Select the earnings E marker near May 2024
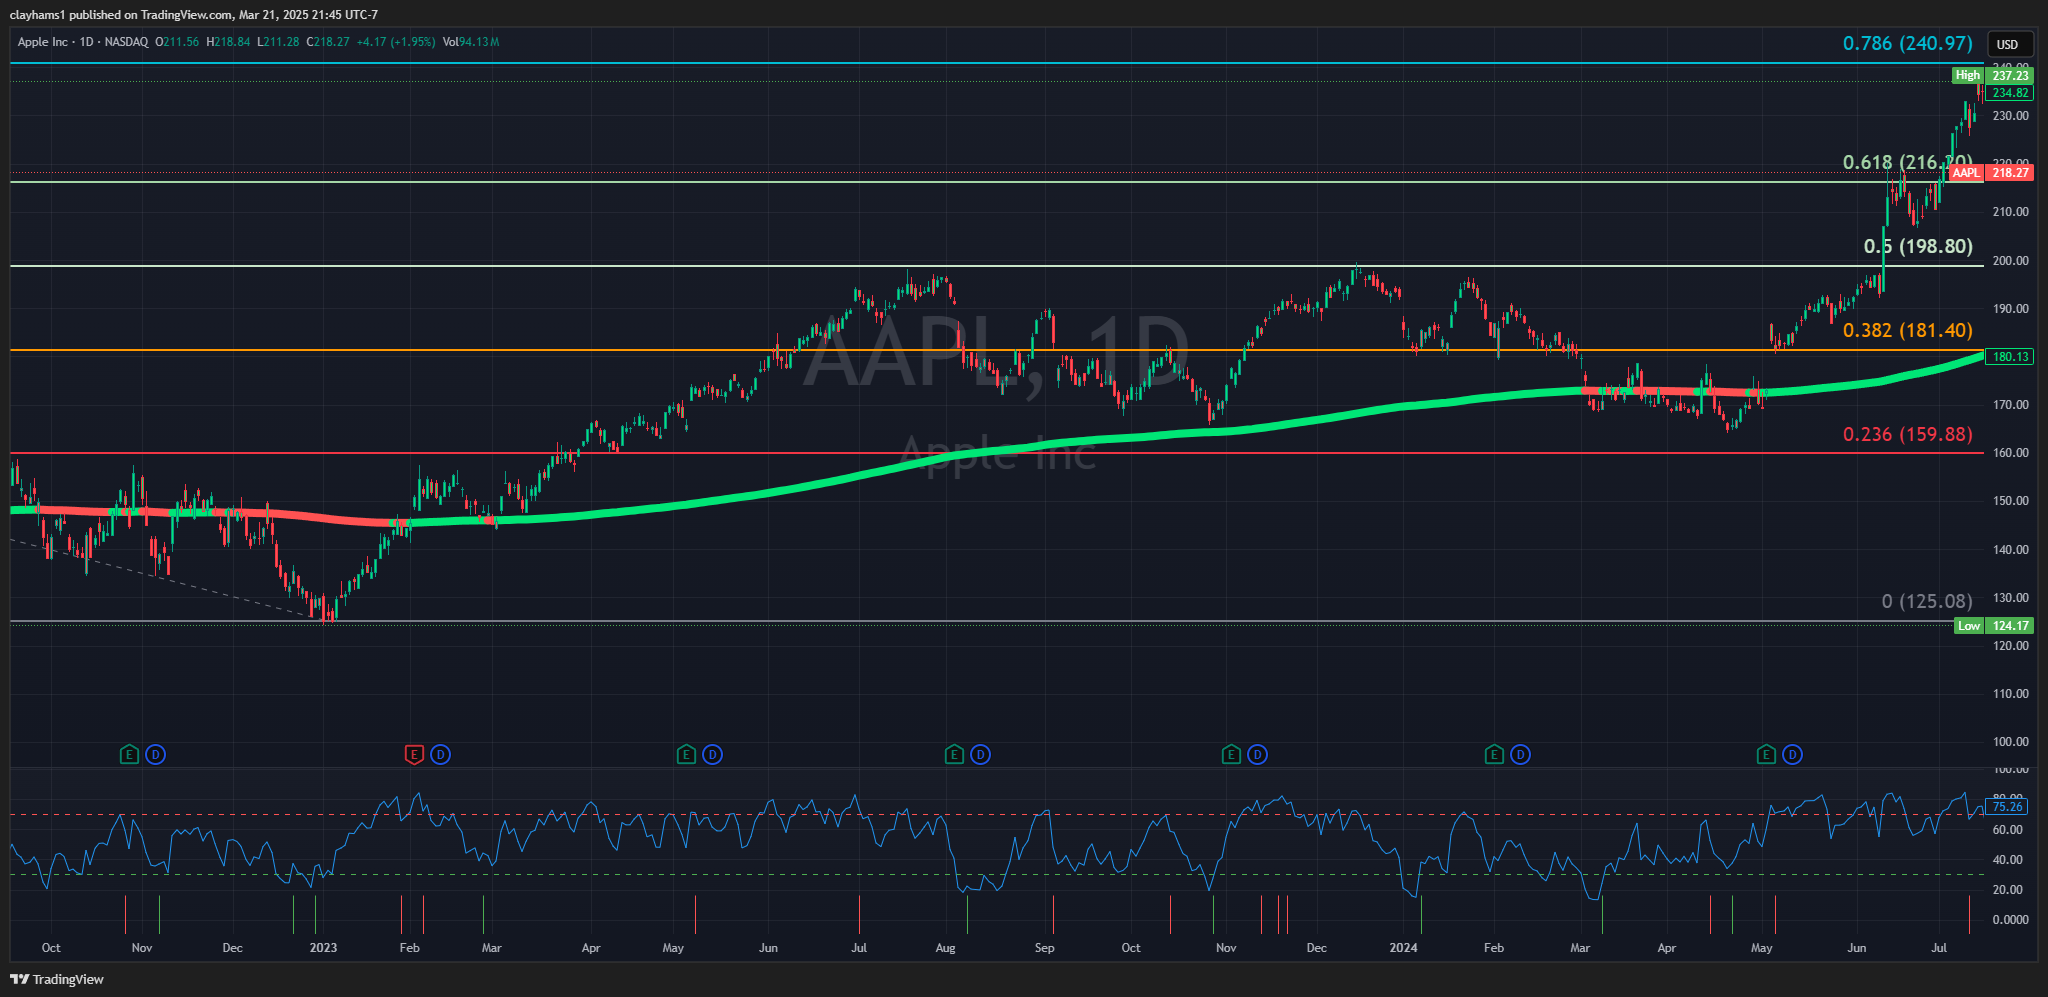The image size is (2048, 997). (x=1766, y=755)
